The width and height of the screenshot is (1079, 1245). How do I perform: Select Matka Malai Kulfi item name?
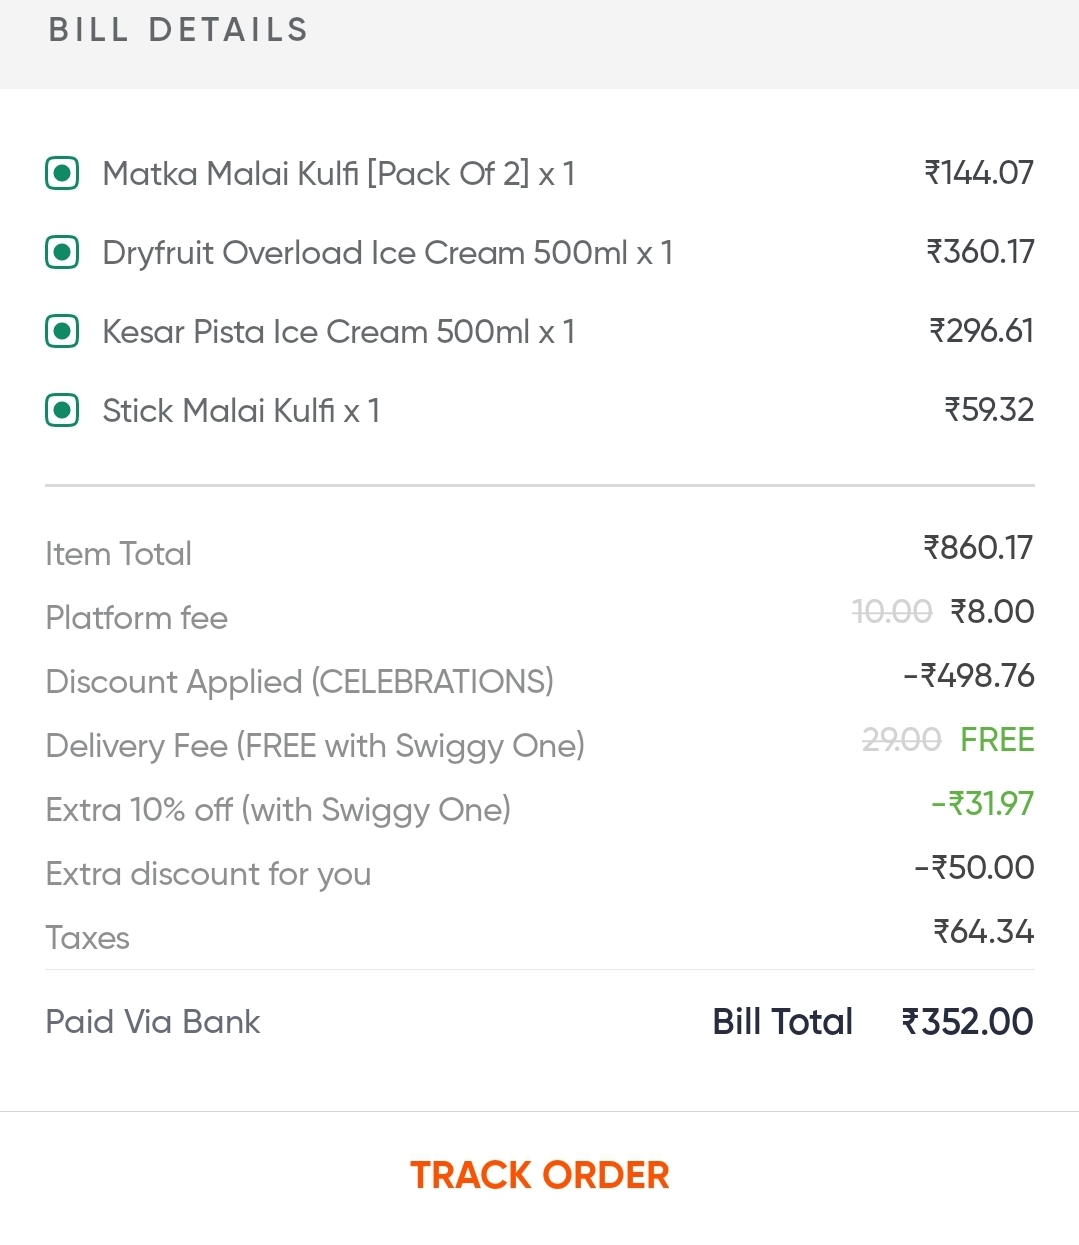click(338, 174)
